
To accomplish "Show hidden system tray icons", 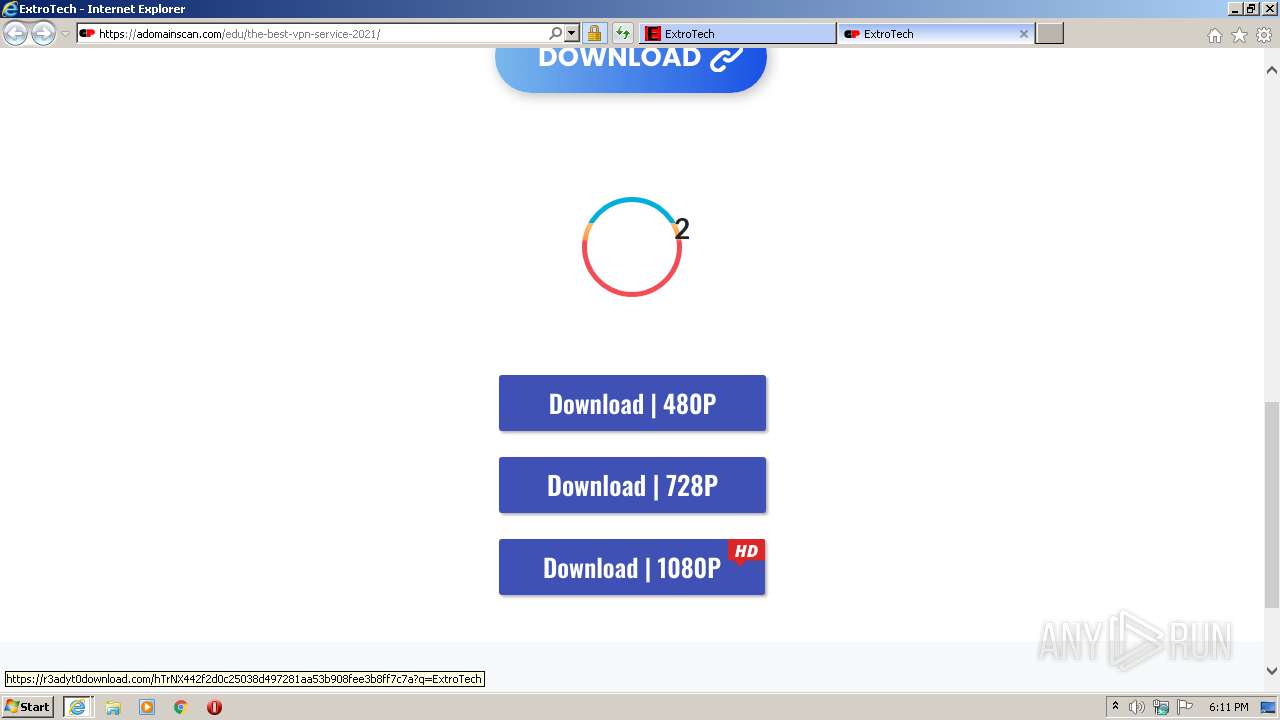I will pyautogui.click(x=1115, y=707).
